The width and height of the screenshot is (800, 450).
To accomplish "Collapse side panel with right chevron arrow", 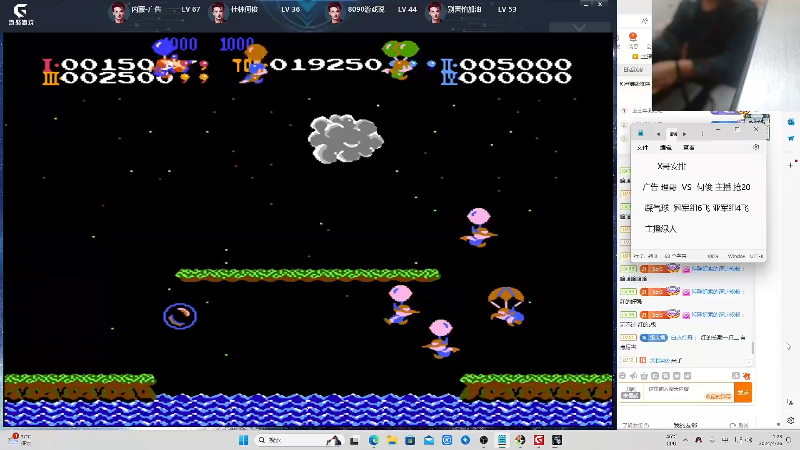I will pos(788,346).
